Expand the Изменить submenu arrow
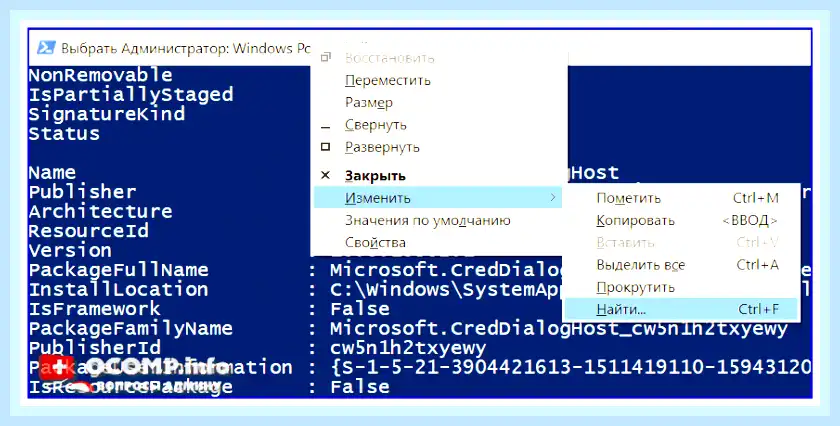The height and width of the screenshot is (426, 840). (553, 198)
